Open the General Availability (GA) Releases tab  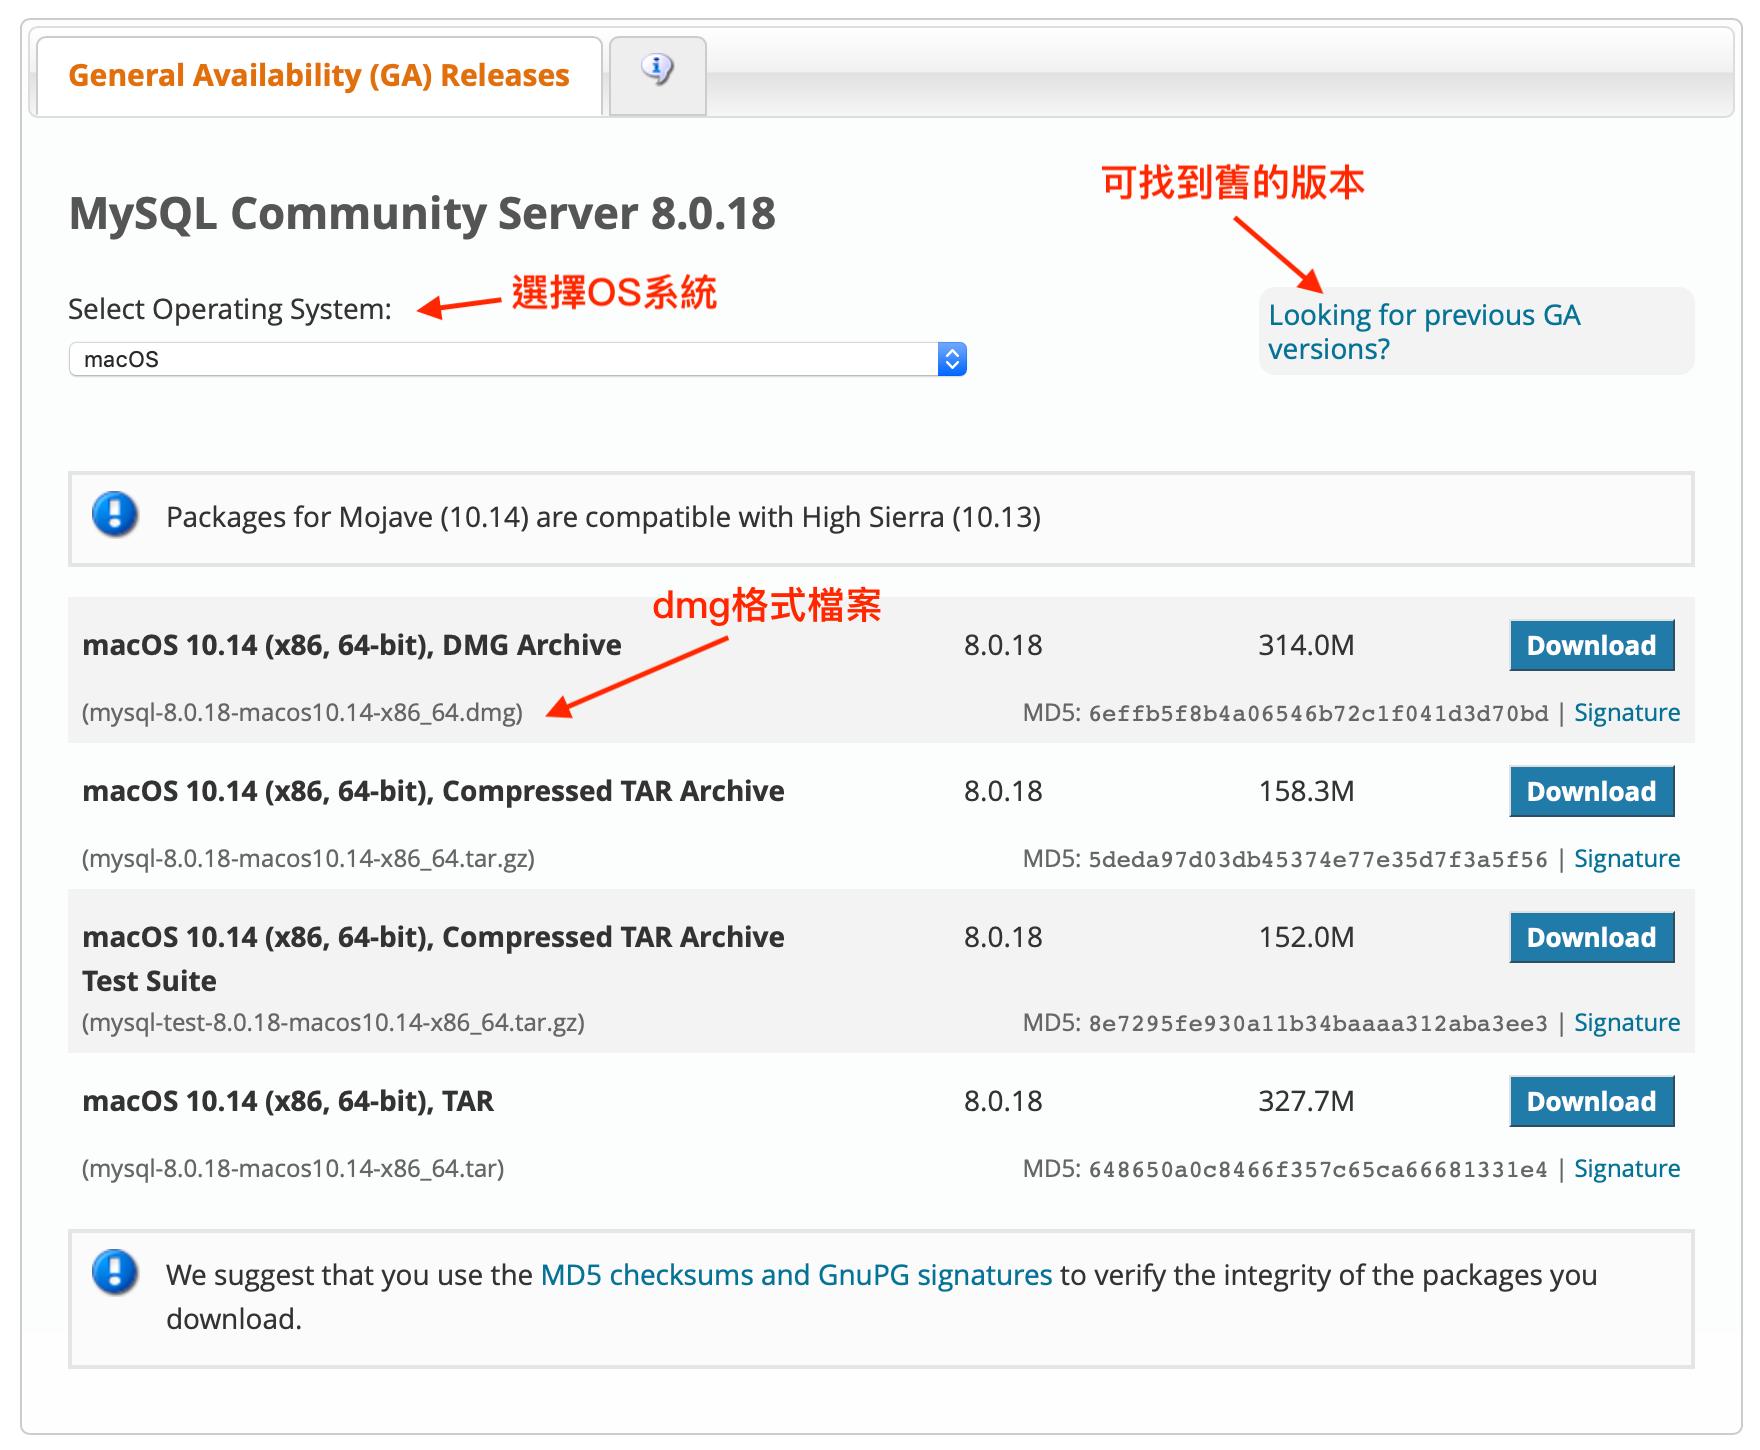(x=319, y=76)
